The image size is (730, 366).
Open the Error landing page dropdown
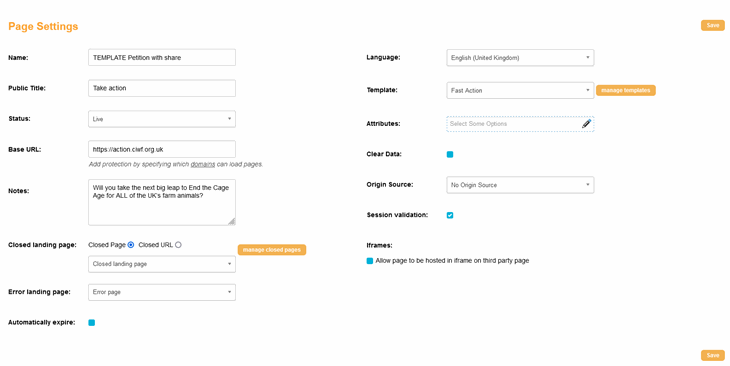162,292
